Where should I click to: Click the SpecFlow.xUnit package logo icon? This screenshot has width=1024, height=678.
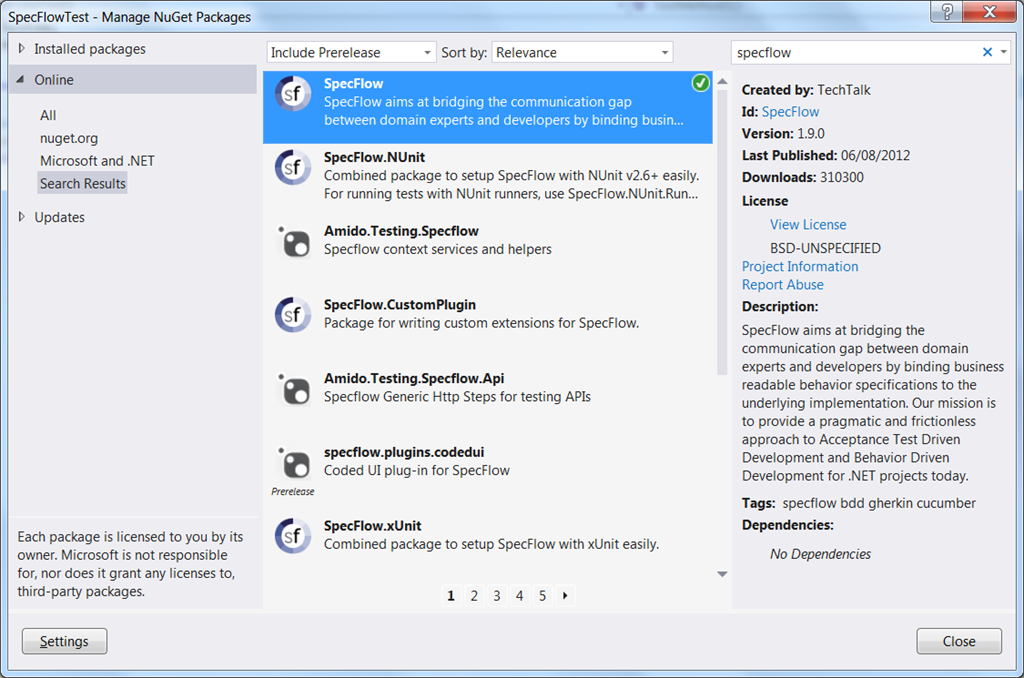pos(293,537)
